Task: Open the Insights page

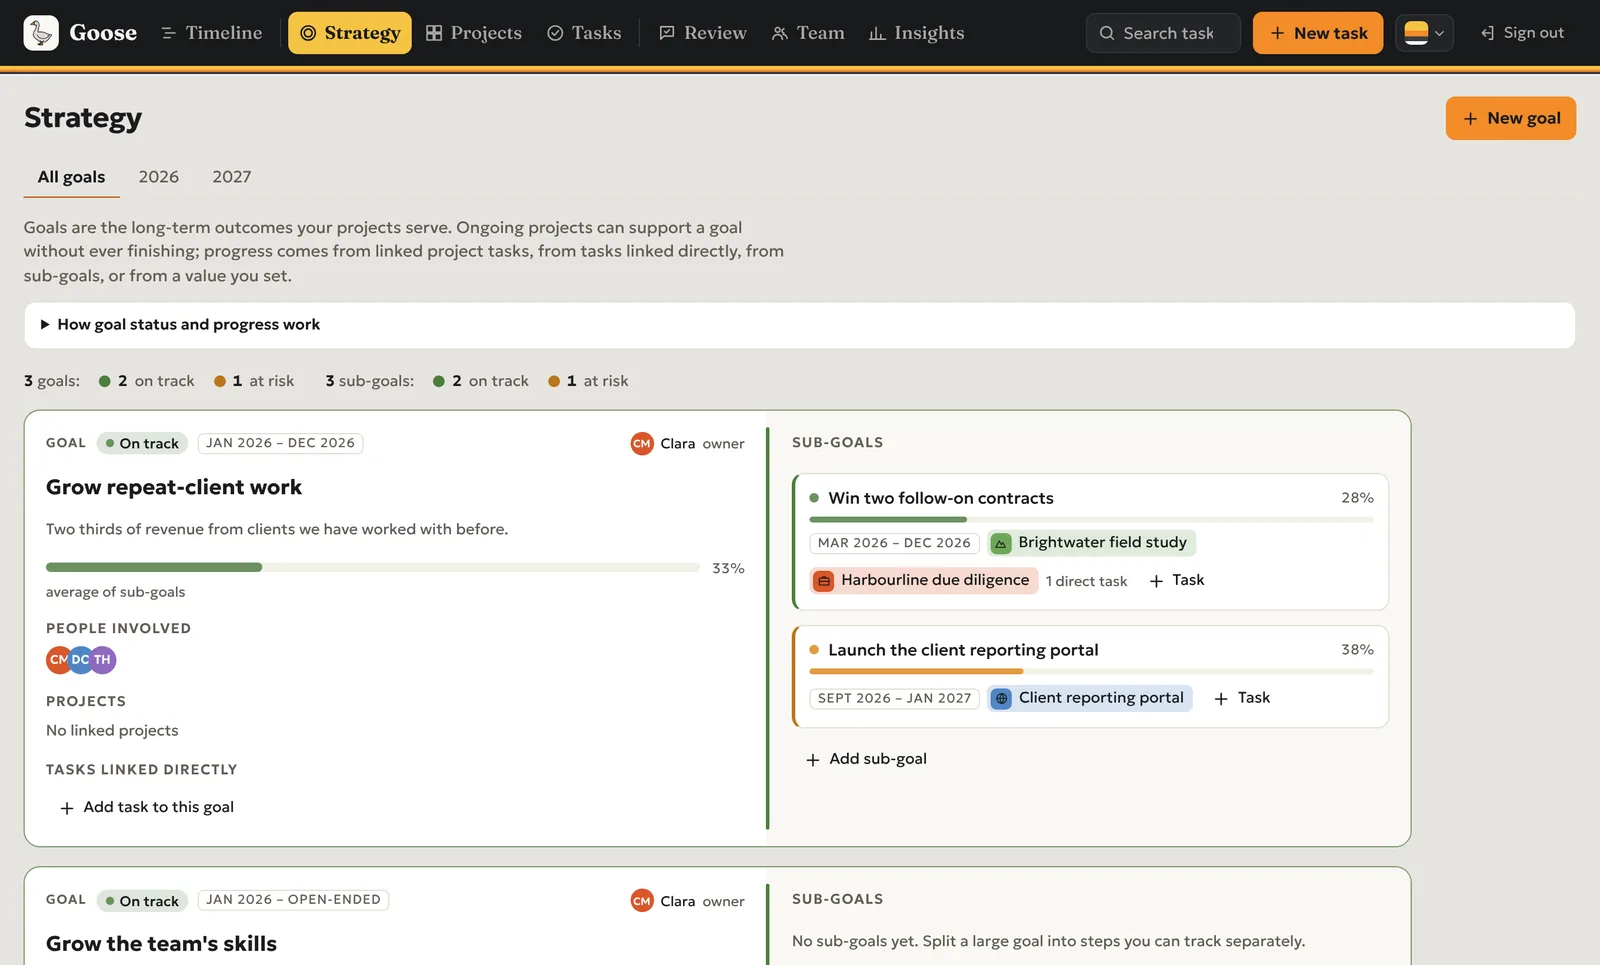Action: [x=917, y=33]
